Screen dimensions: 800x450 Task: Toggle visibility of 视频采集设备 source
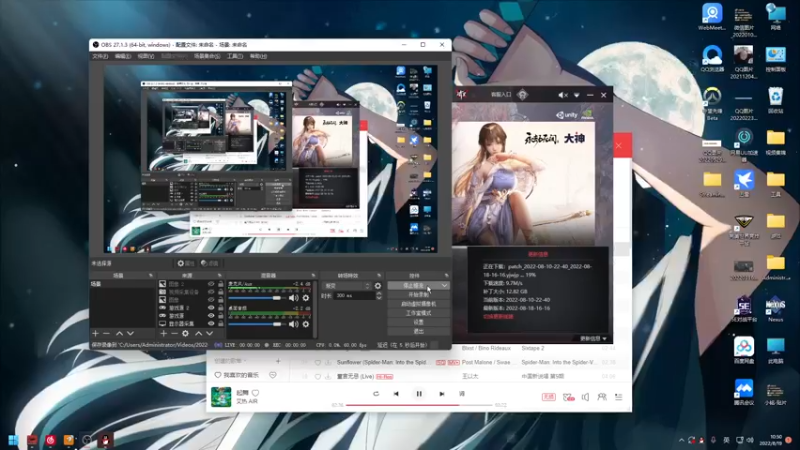point(211,292)
